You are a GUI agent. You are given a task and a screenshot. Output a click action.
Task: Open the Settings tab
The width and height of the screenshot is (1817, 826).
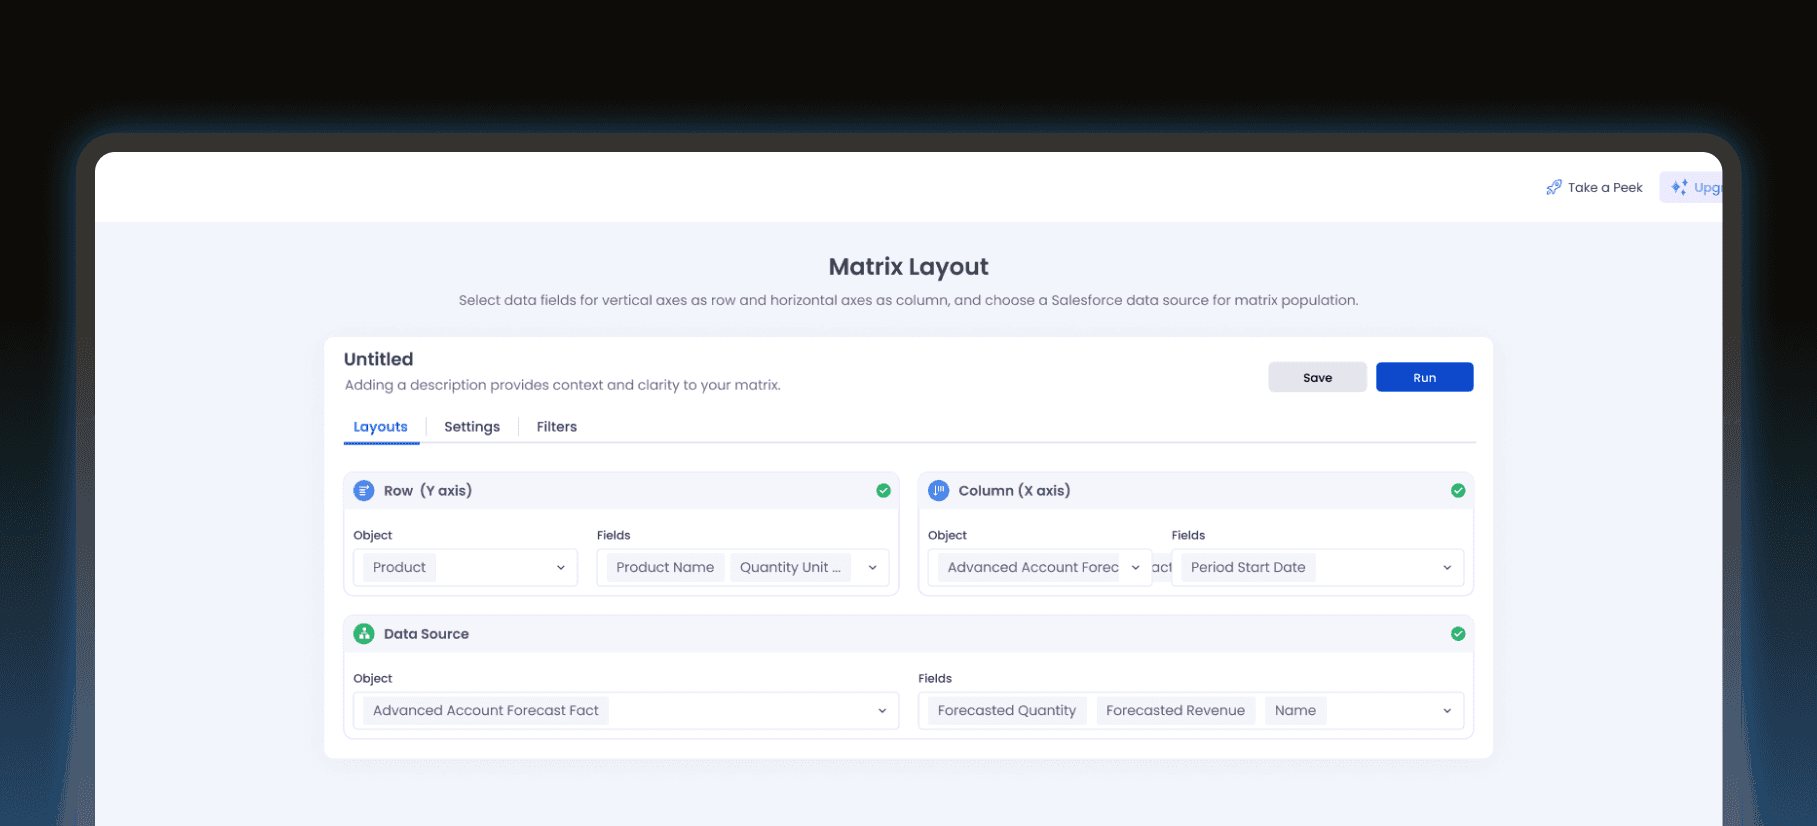(x=472, y=427)
